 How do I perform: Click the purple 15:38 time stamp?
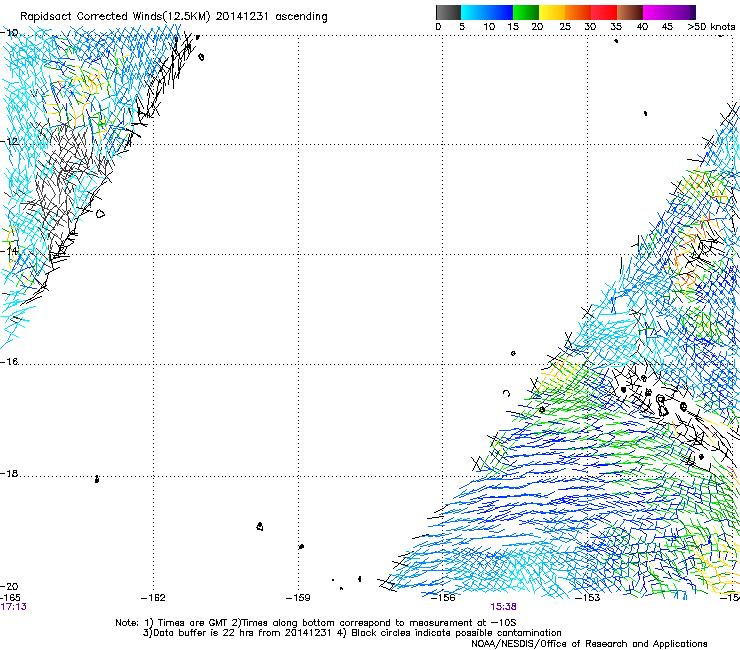coord(503,607)
